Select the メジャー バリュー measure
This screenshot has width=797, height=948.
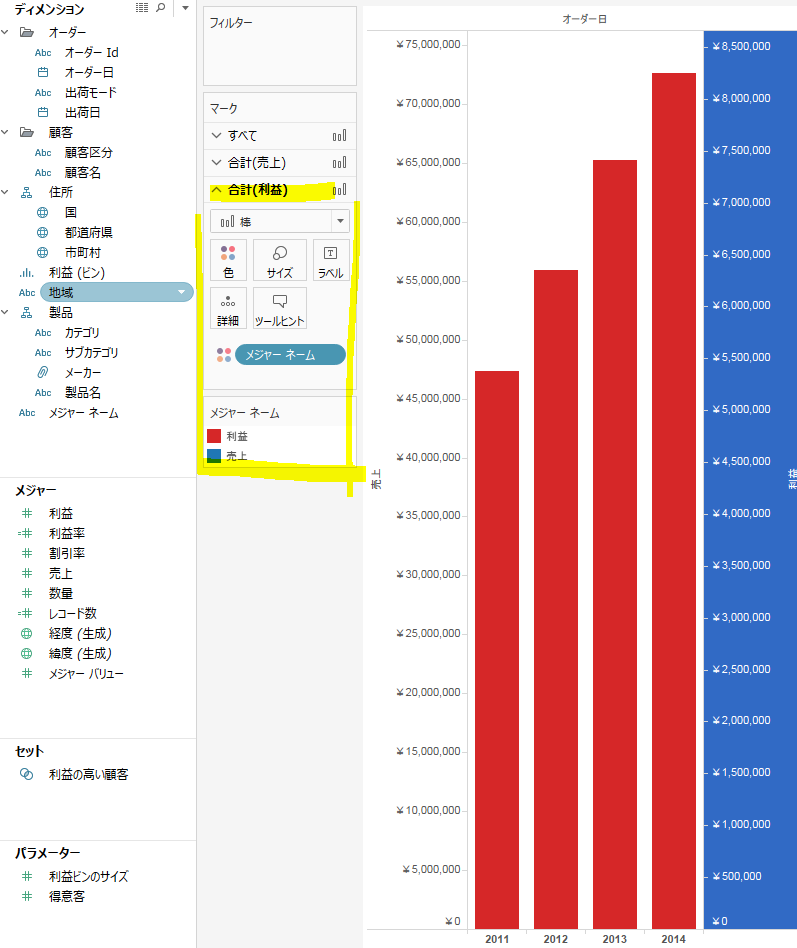click(86, 674)
